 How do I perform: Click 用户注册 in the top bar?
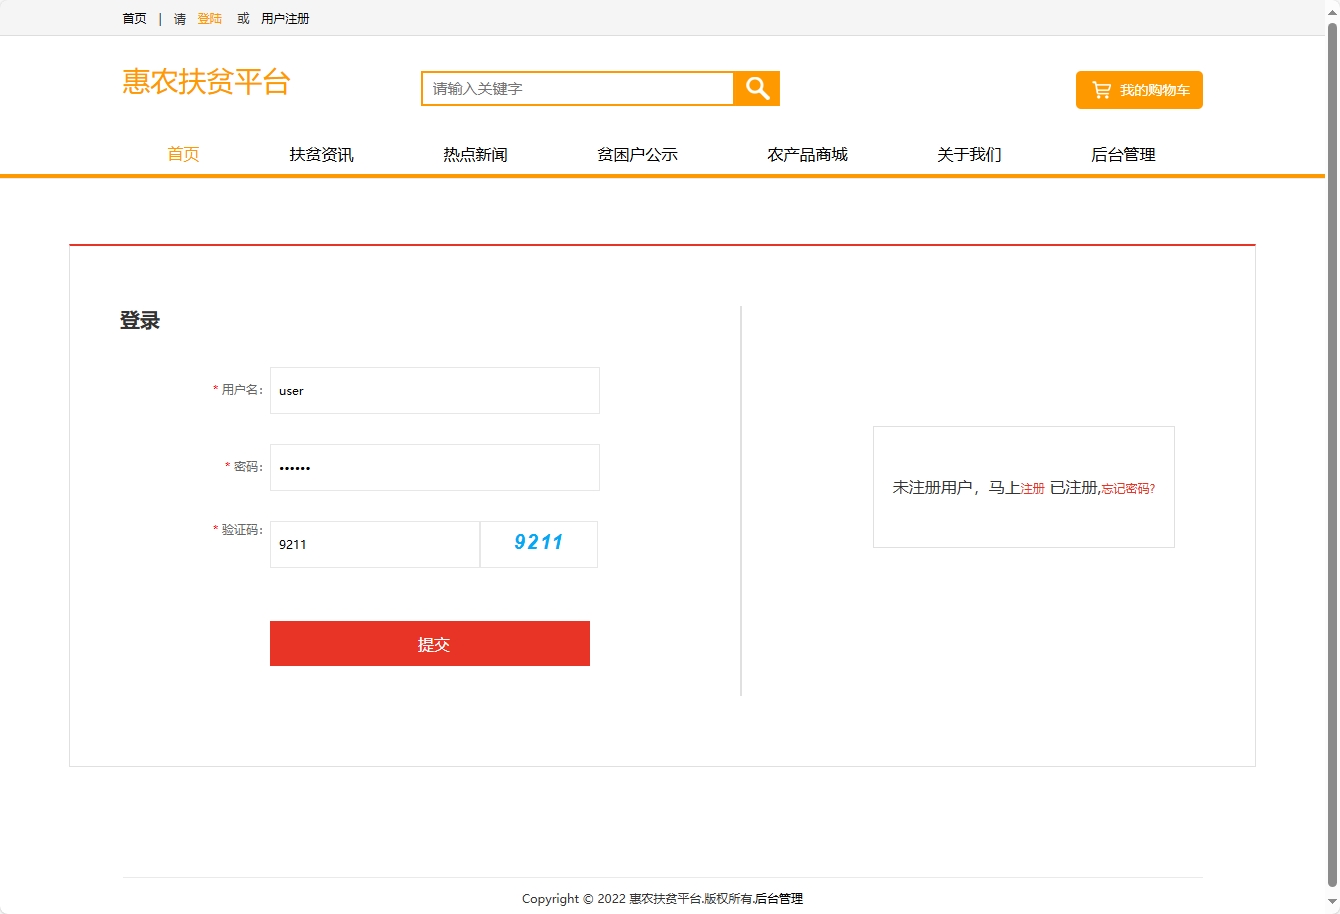[285, 17]
